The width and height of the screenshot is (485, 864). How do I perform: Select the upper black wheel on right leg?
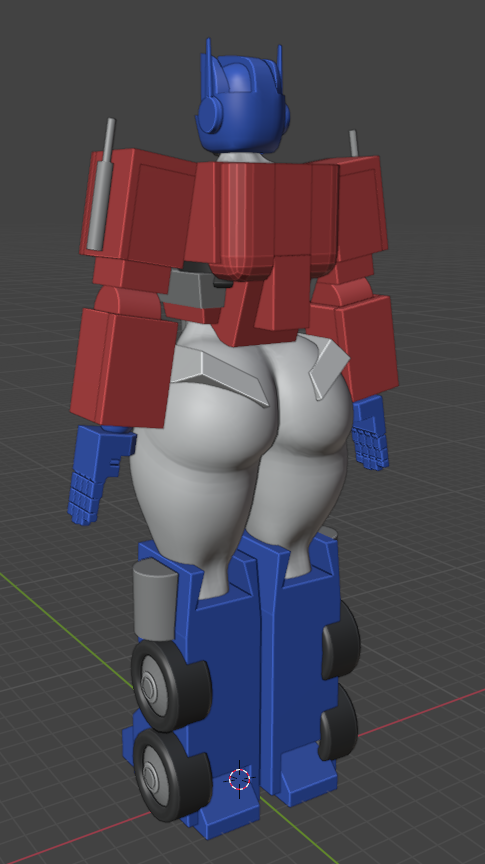point(340,639)
